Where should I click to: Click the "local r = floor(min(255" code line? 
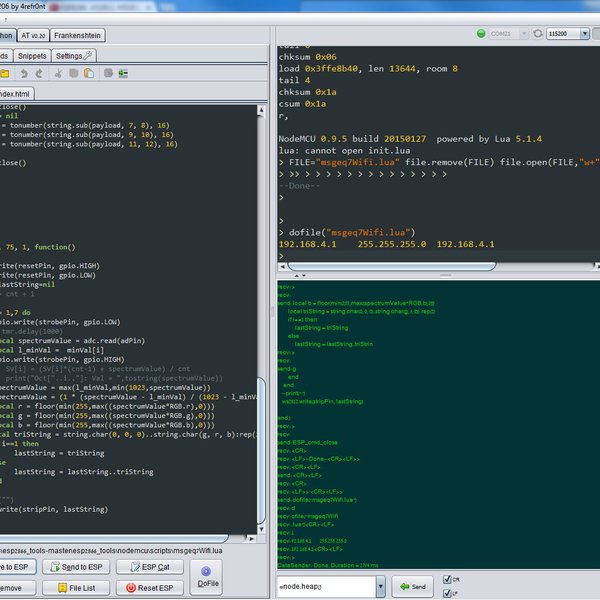click(107, 406)
